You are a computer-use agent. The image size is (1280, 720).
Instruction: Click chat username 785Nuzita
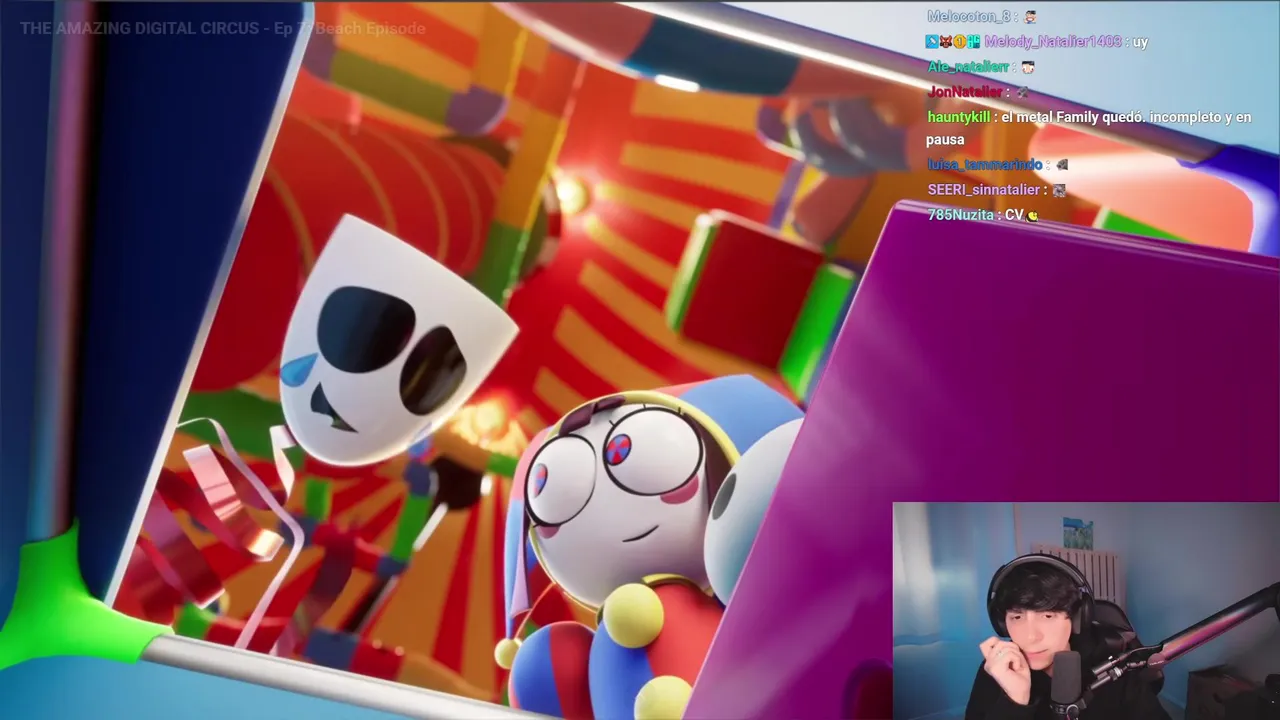[960, 215]
